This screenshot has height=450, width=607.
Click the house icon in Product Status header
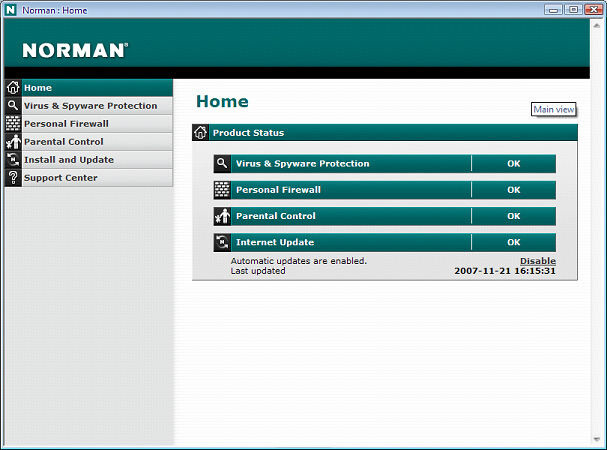tap(201, 132)
